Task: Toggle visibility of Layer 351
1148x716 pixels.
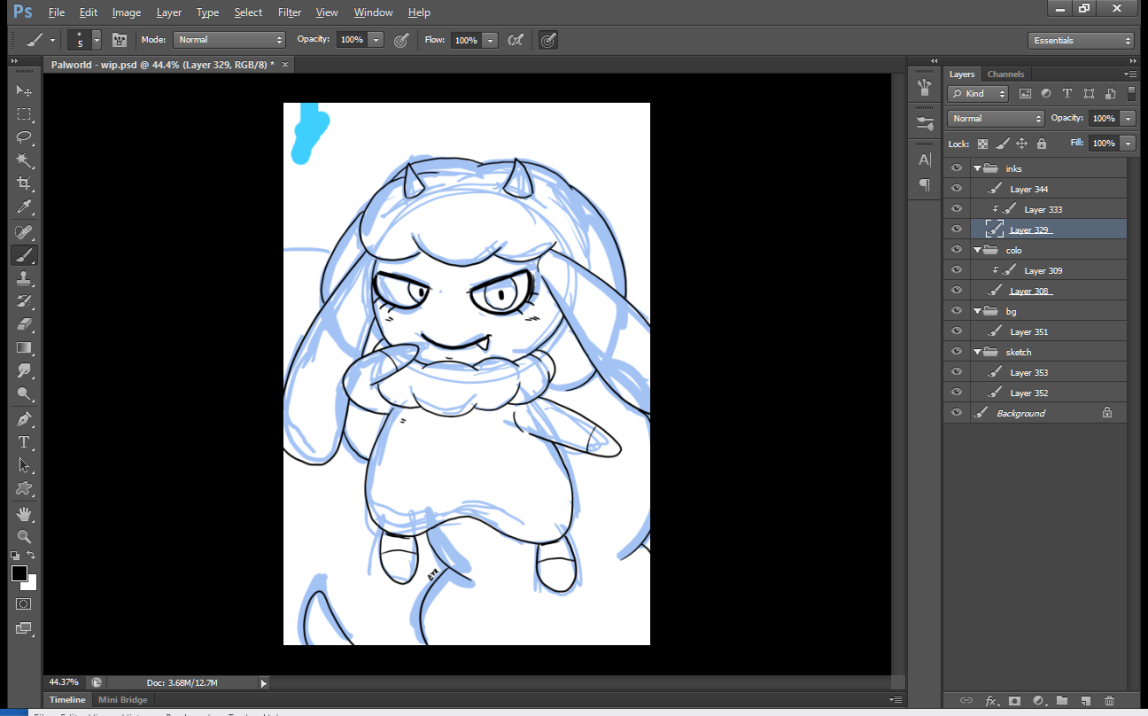Action: tap(957, 332)
